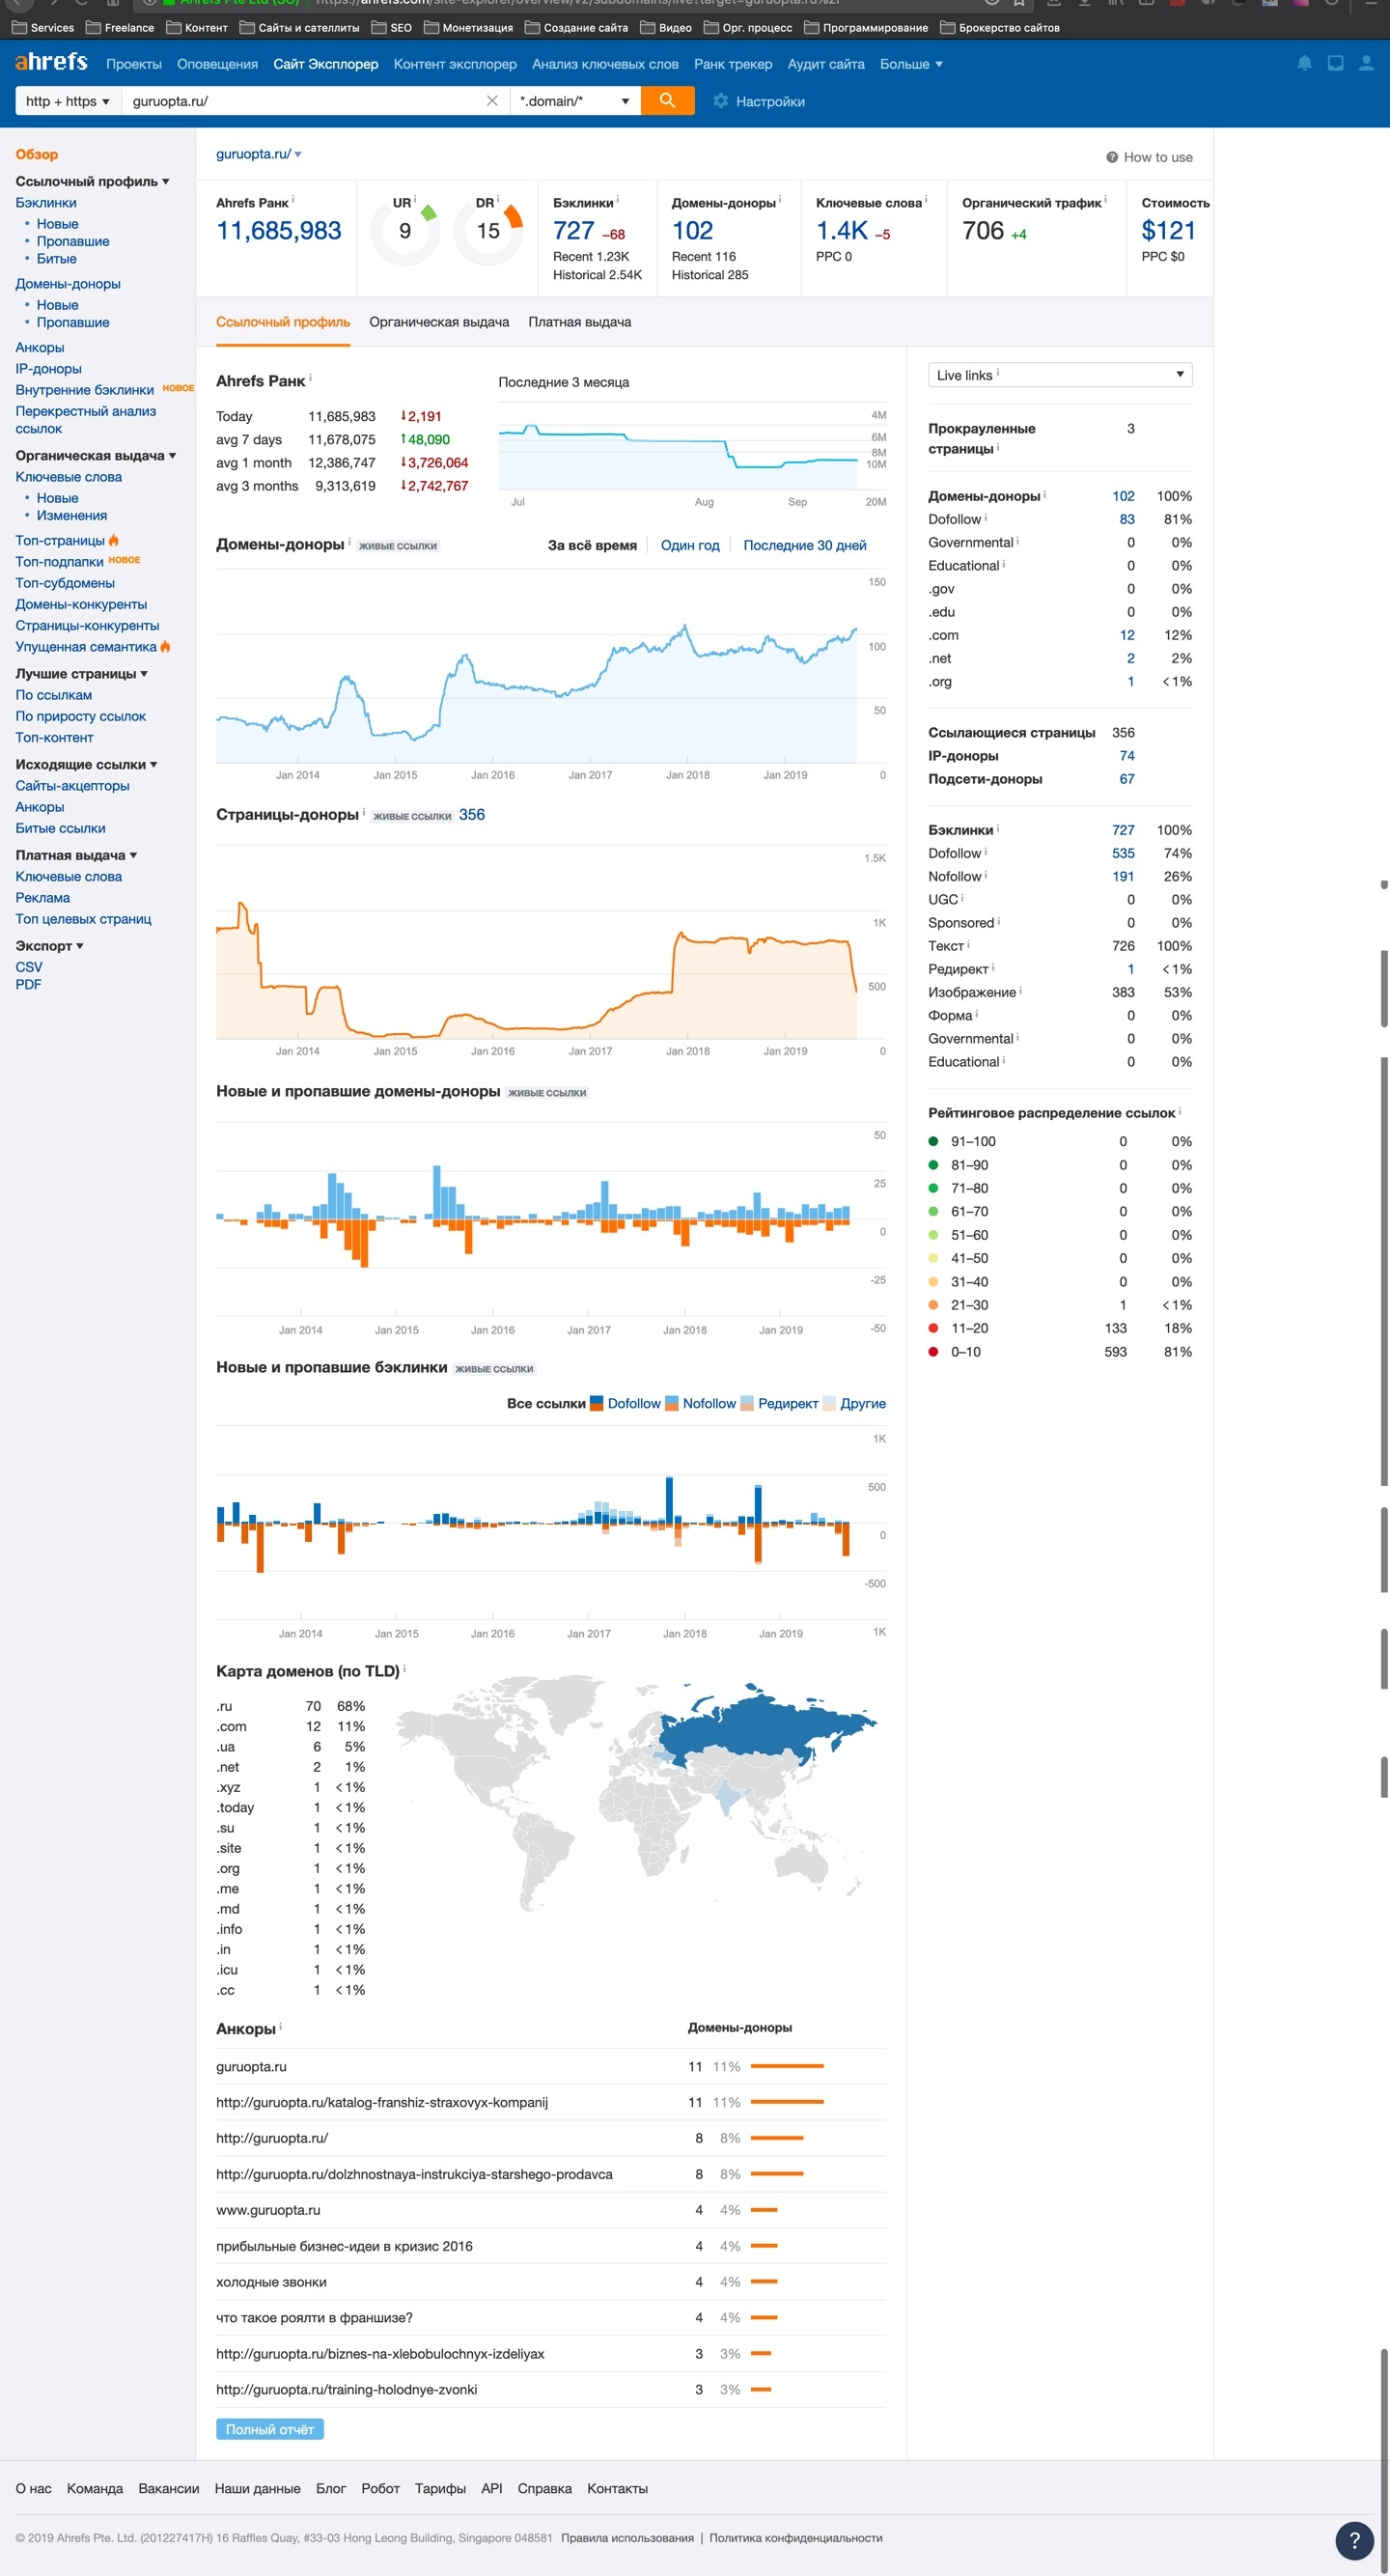Switch to the Платная выдача tab

pyautogui.click(x=580, y=322)
